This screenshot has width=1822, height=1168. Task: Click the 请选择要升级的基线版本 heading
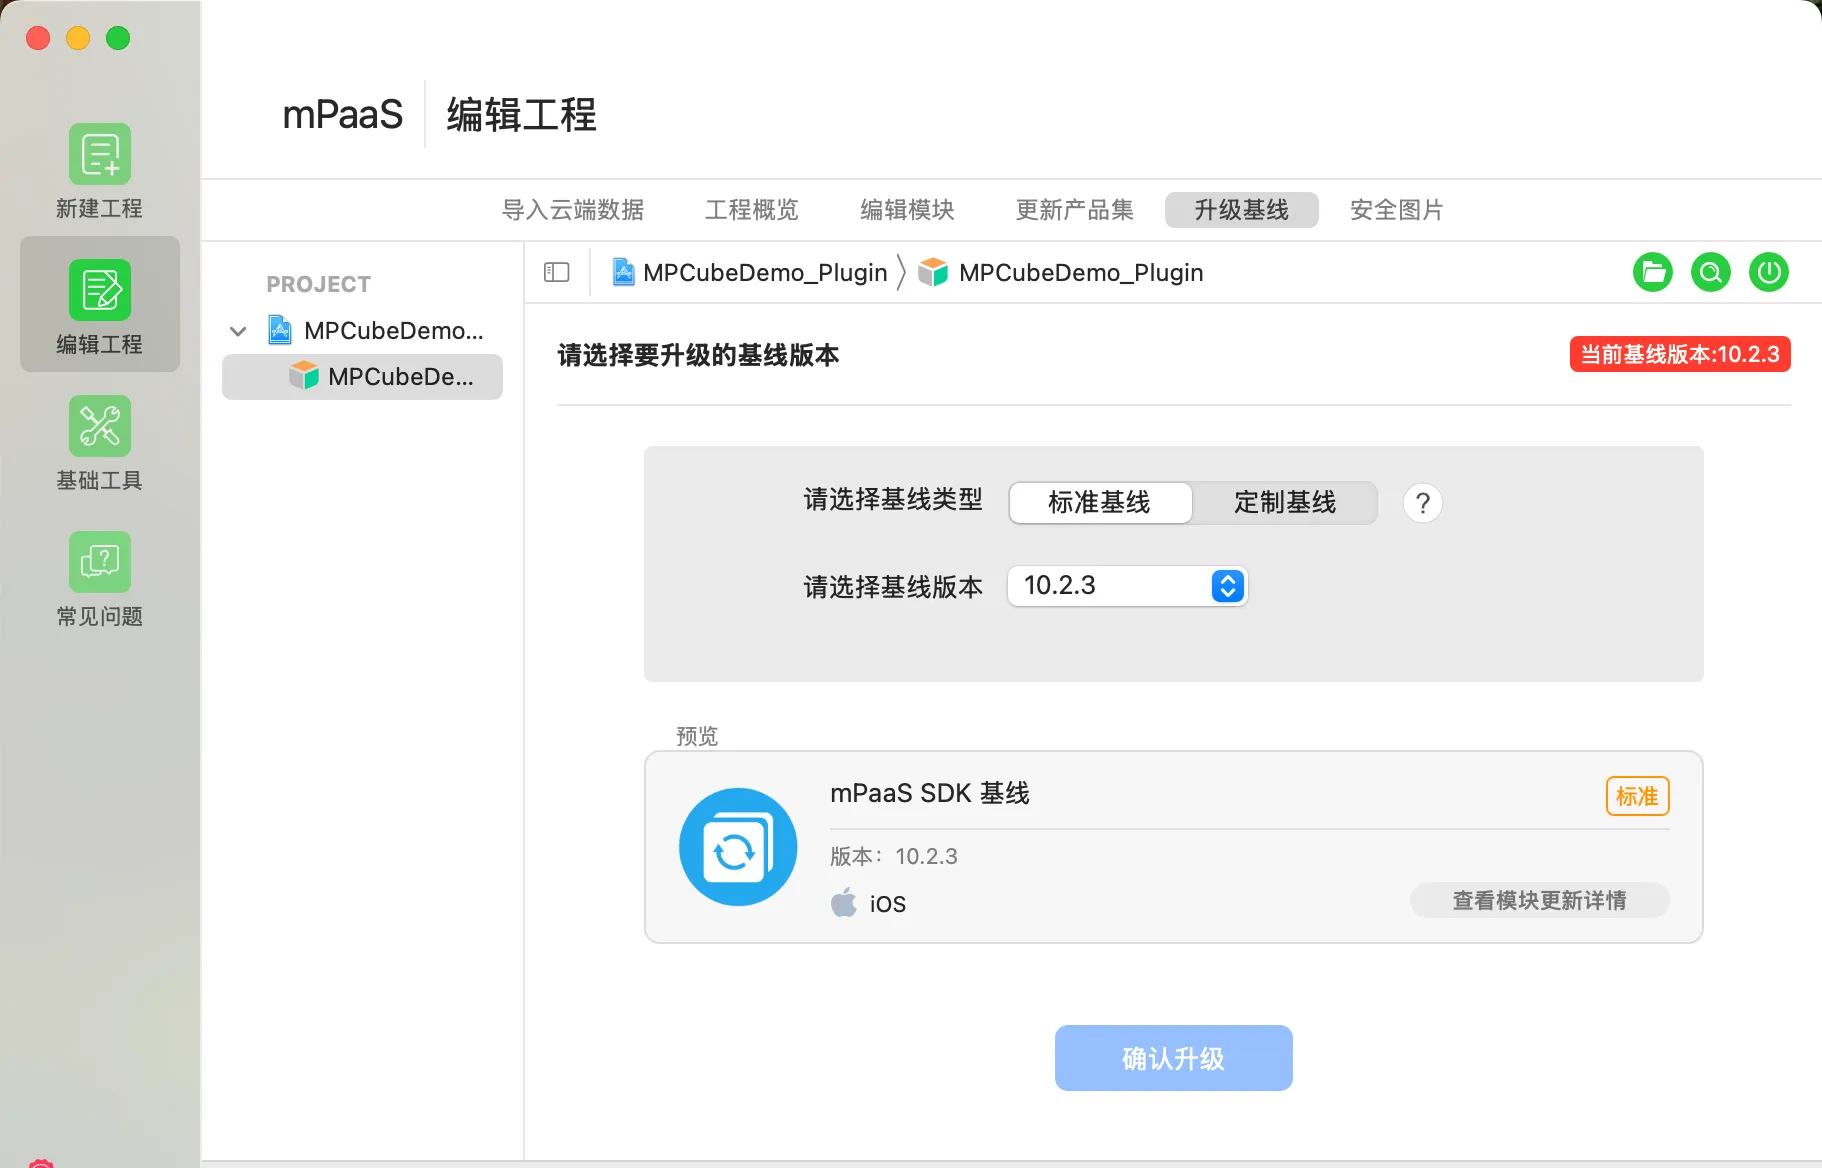[698, 355]
